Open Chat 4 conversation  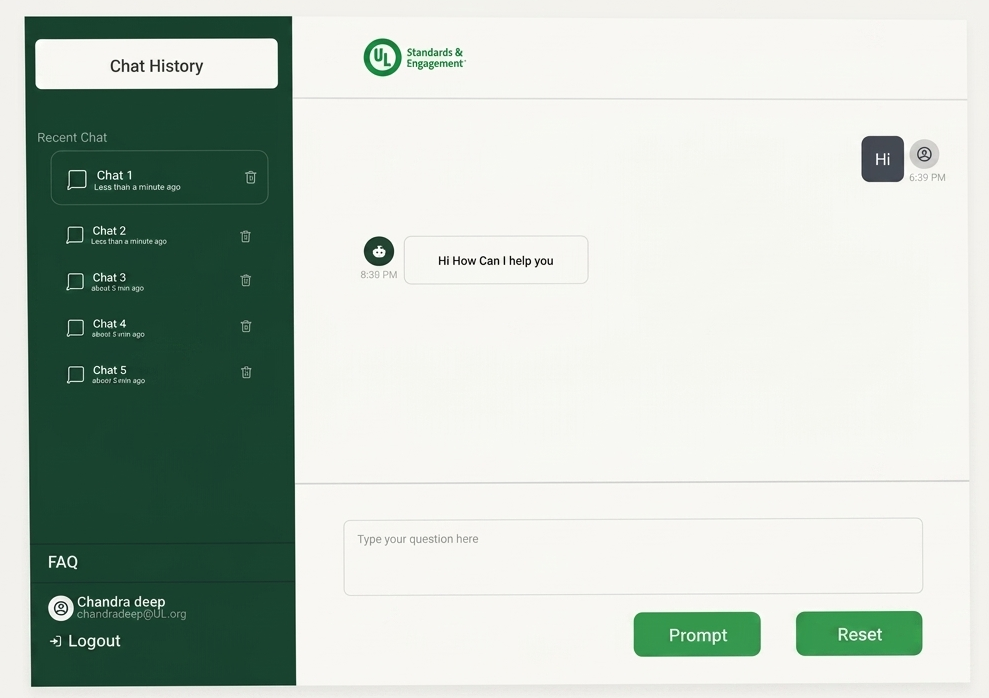[x=160, y=328]
